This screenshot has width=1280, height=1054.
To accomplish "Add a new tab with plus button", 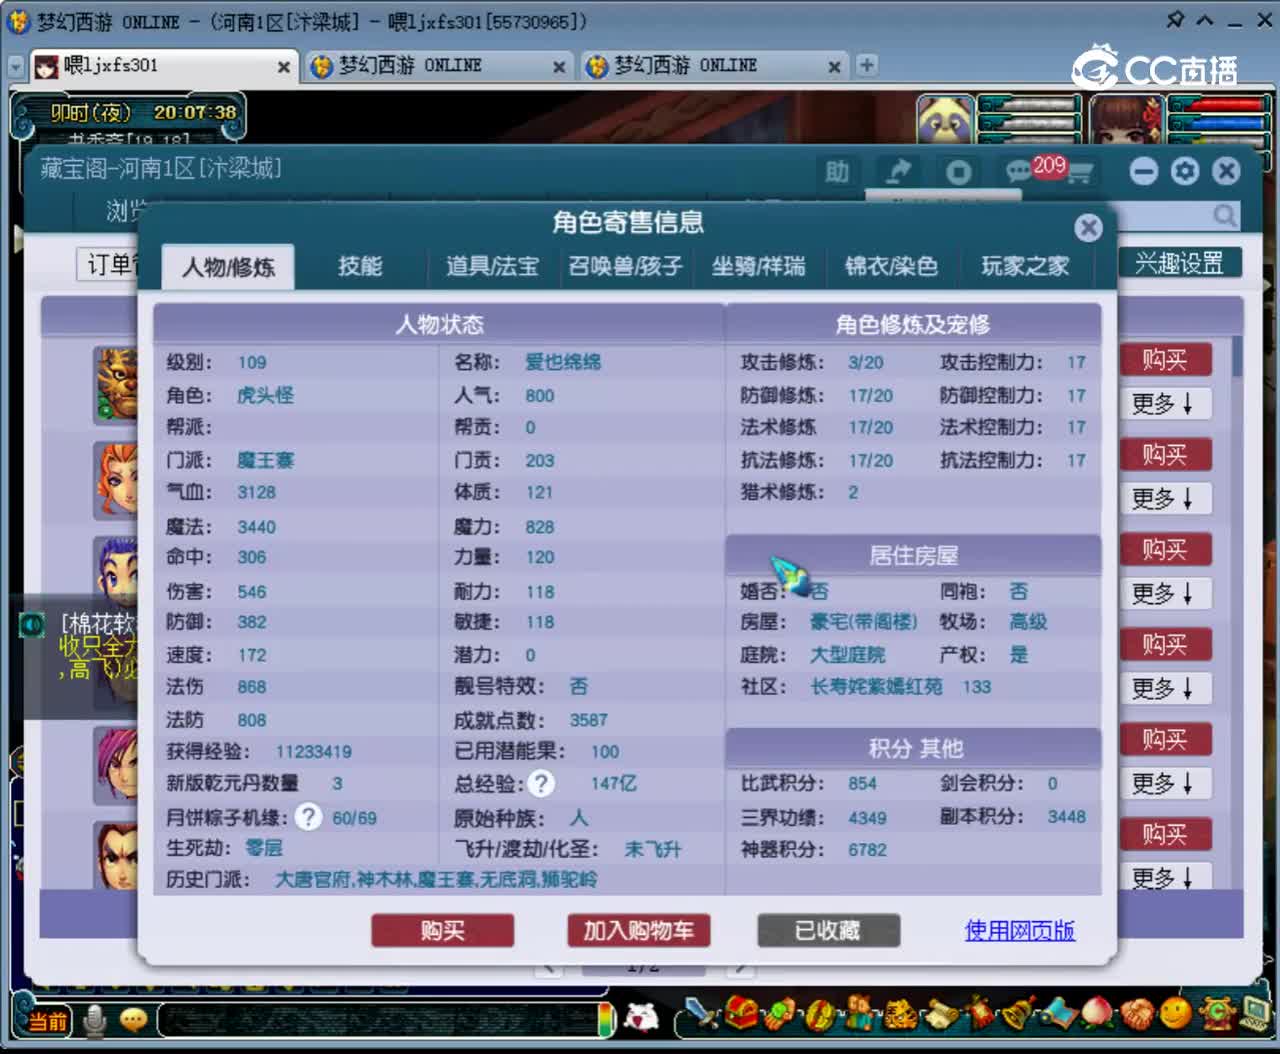I will pos(866,65).
